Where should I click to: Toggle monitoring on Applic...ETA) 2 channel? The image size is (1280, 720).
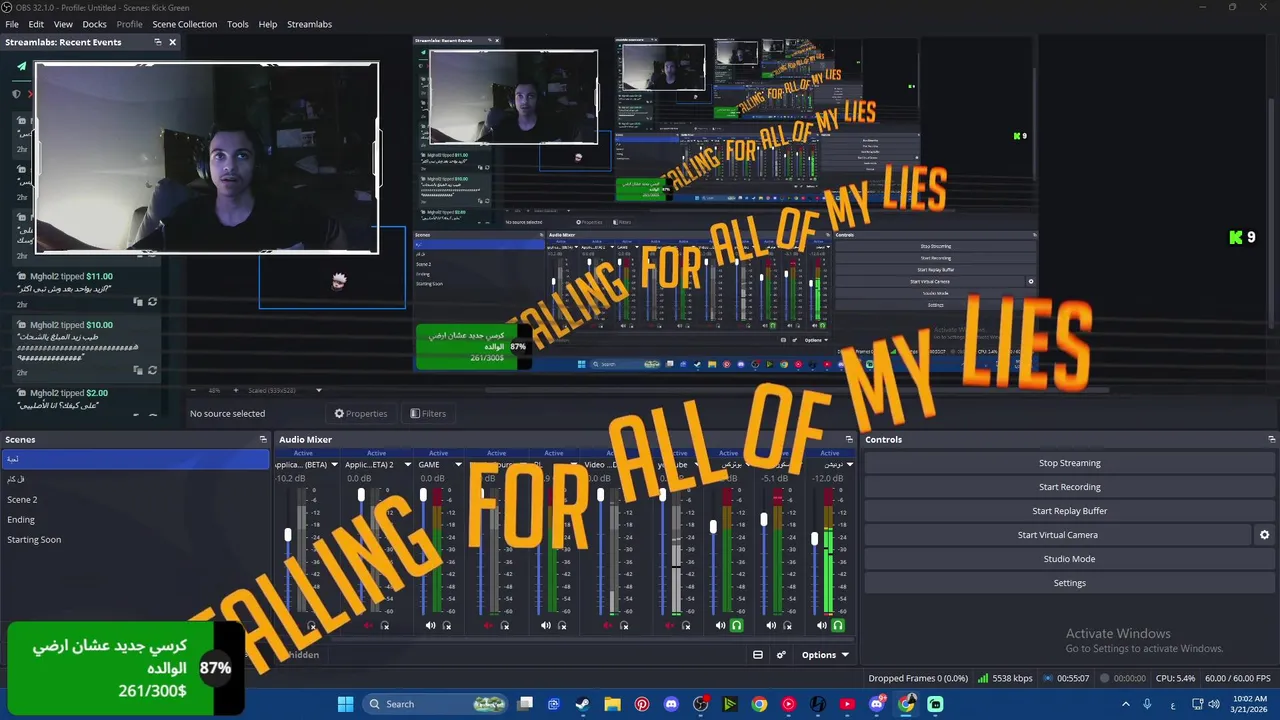point(385,625)
